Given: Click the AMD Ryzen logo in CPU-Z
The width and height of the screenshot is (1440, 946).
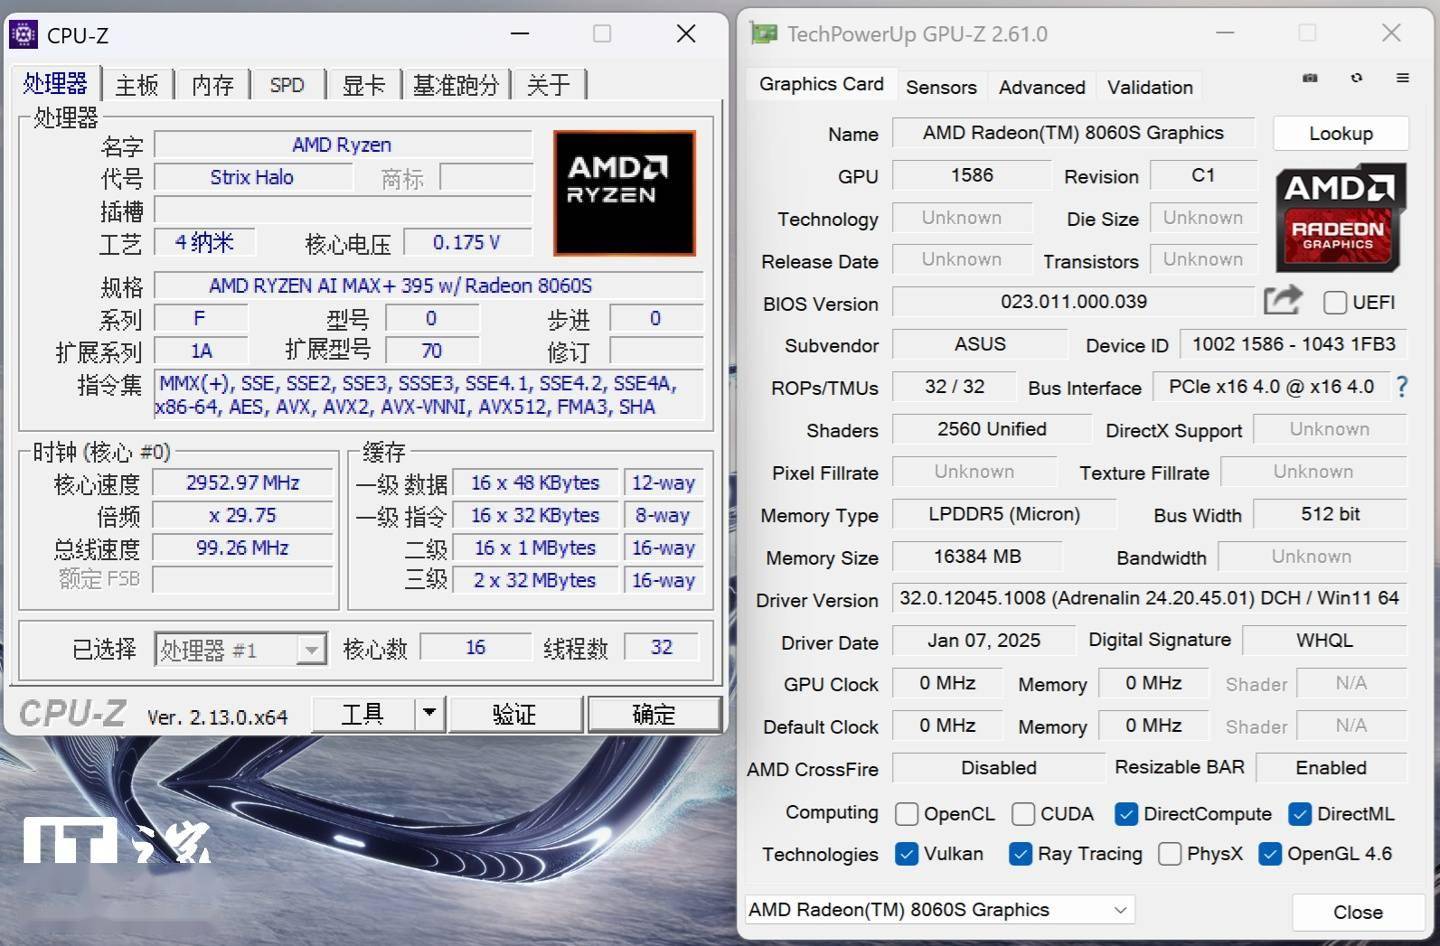Looking at the screenshot, I should coord(624,192).
